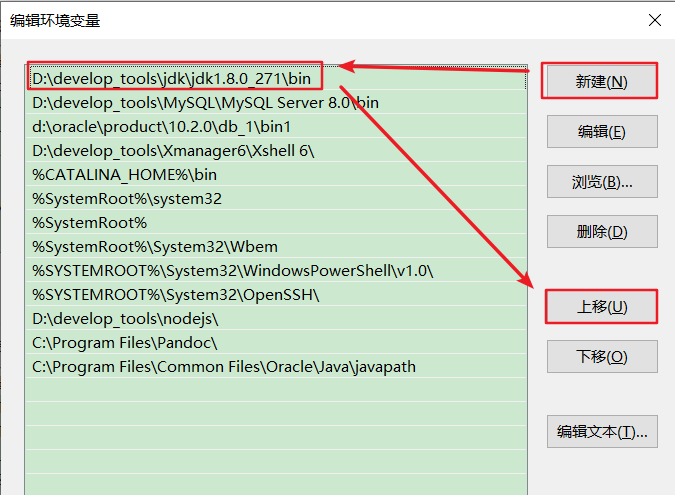Select the System32\OpenSSH\ entry
This screenshot has height=495, width=675.
click(x=276, y=295)
